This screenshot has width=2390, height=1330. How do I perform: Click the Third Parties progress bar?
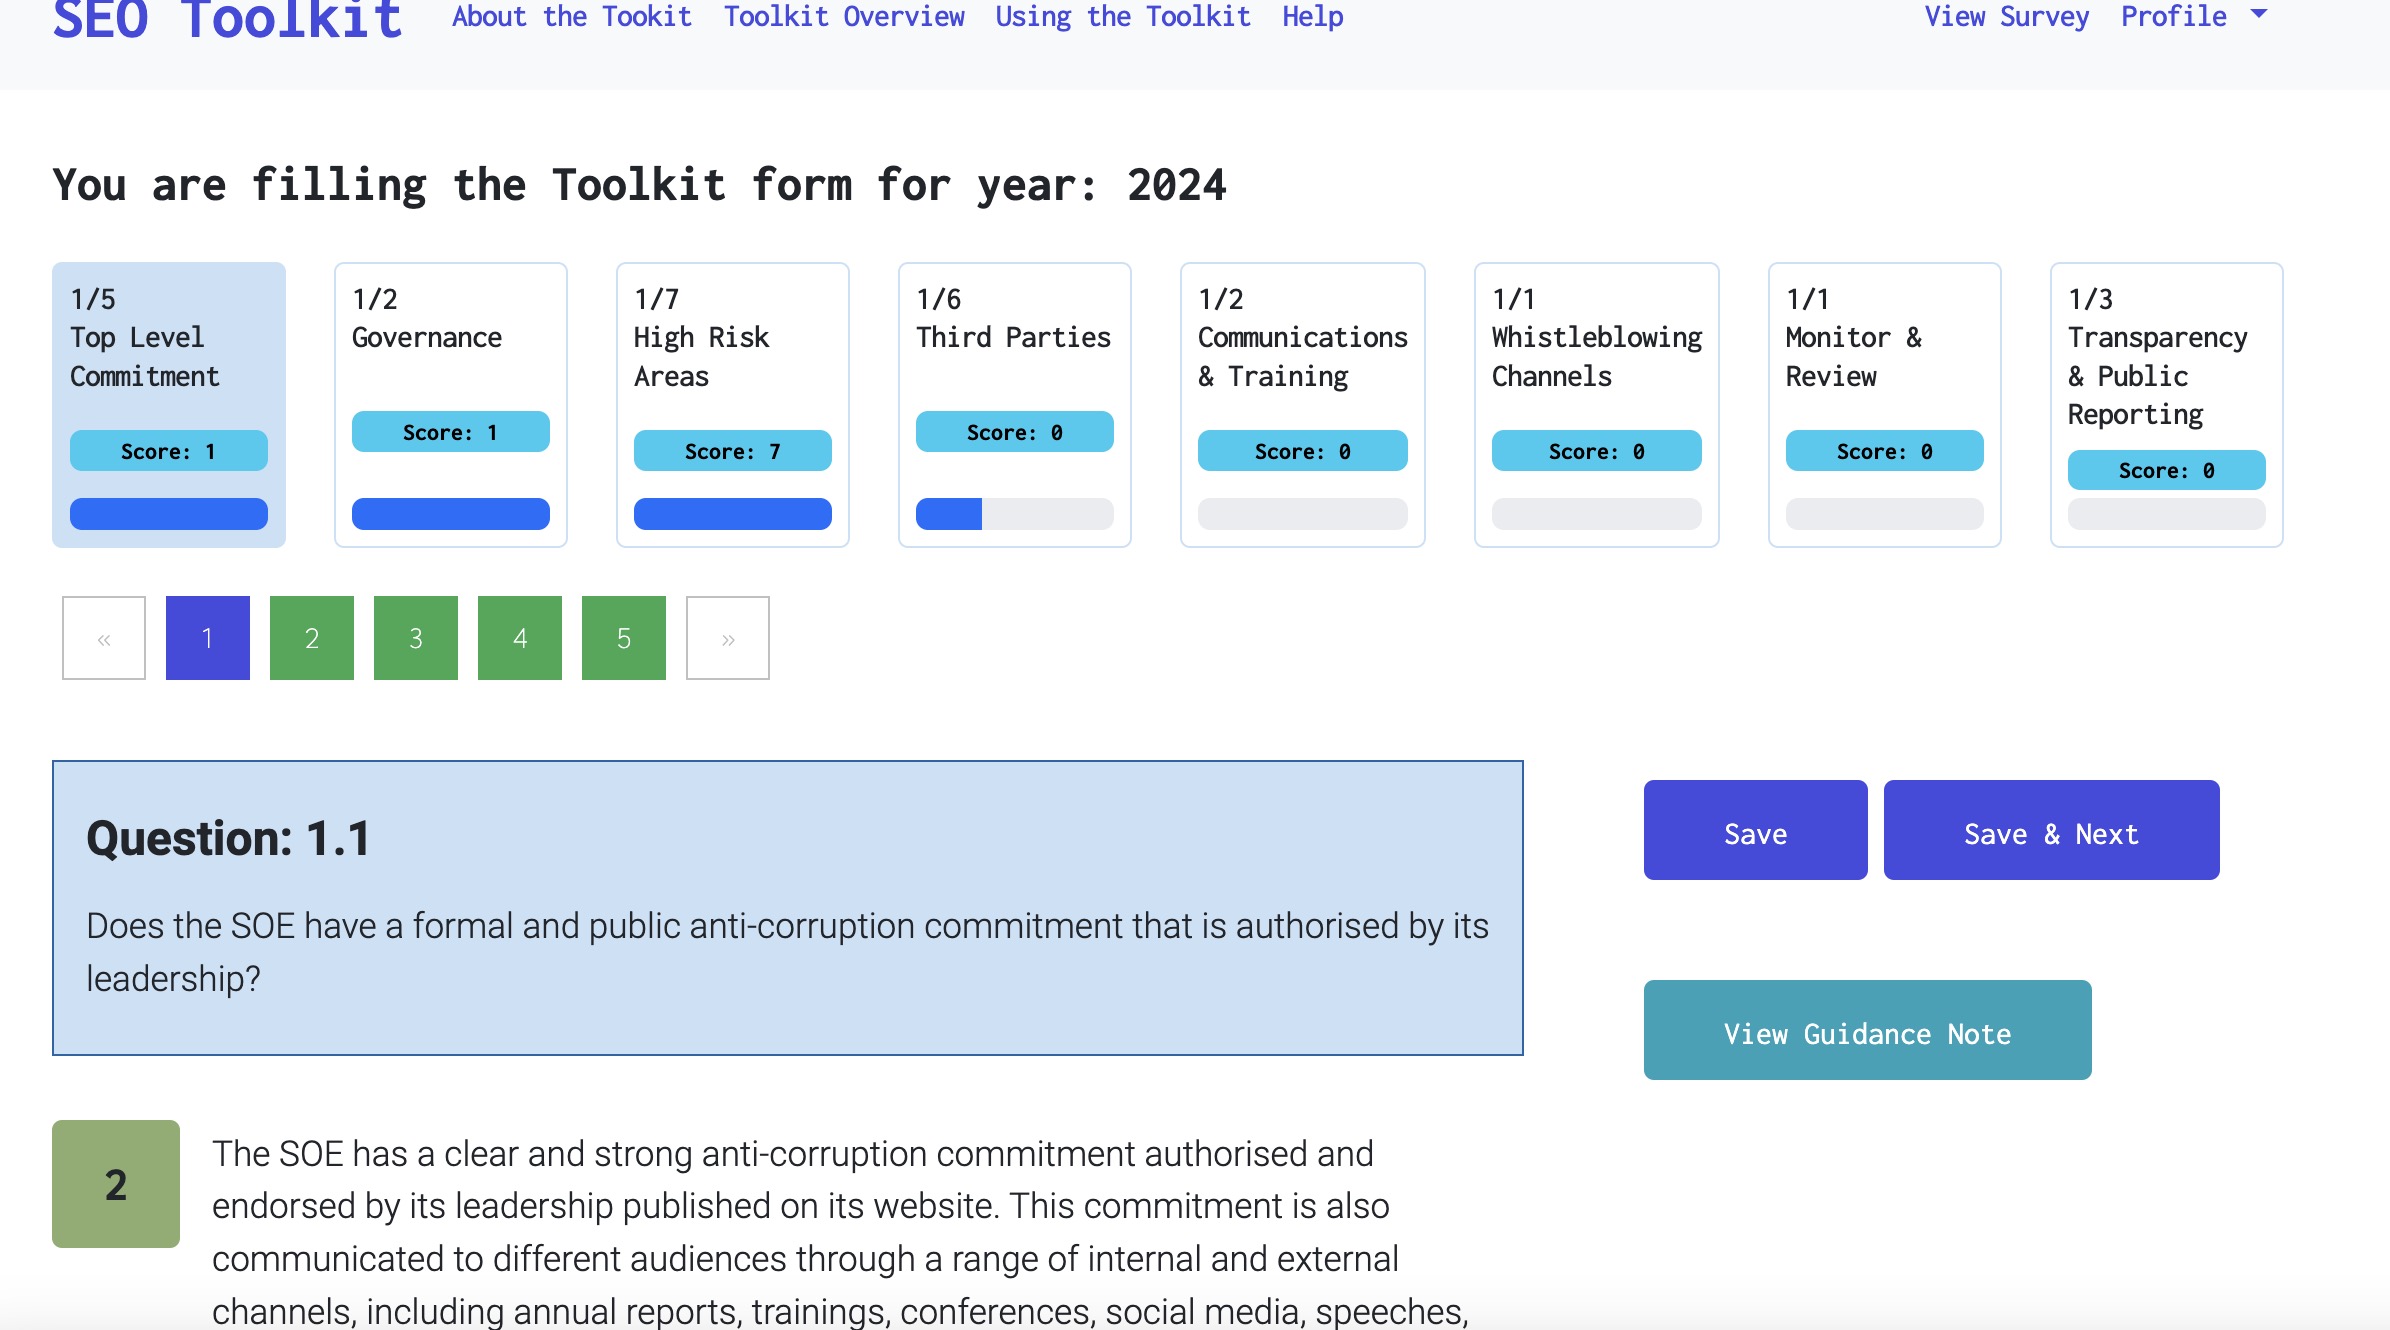[x=1014, y=514]
